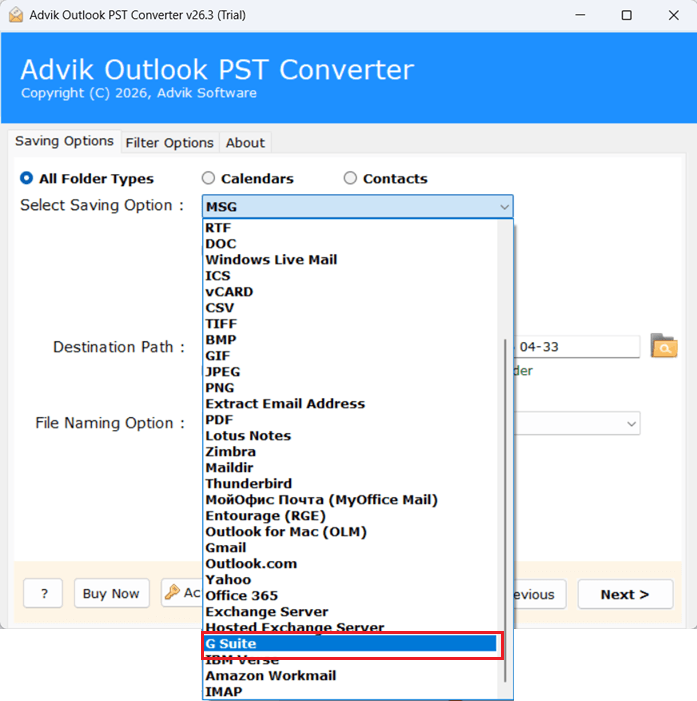
Task: Select Thunderbird from the list
Action: [x=350, y=484]
